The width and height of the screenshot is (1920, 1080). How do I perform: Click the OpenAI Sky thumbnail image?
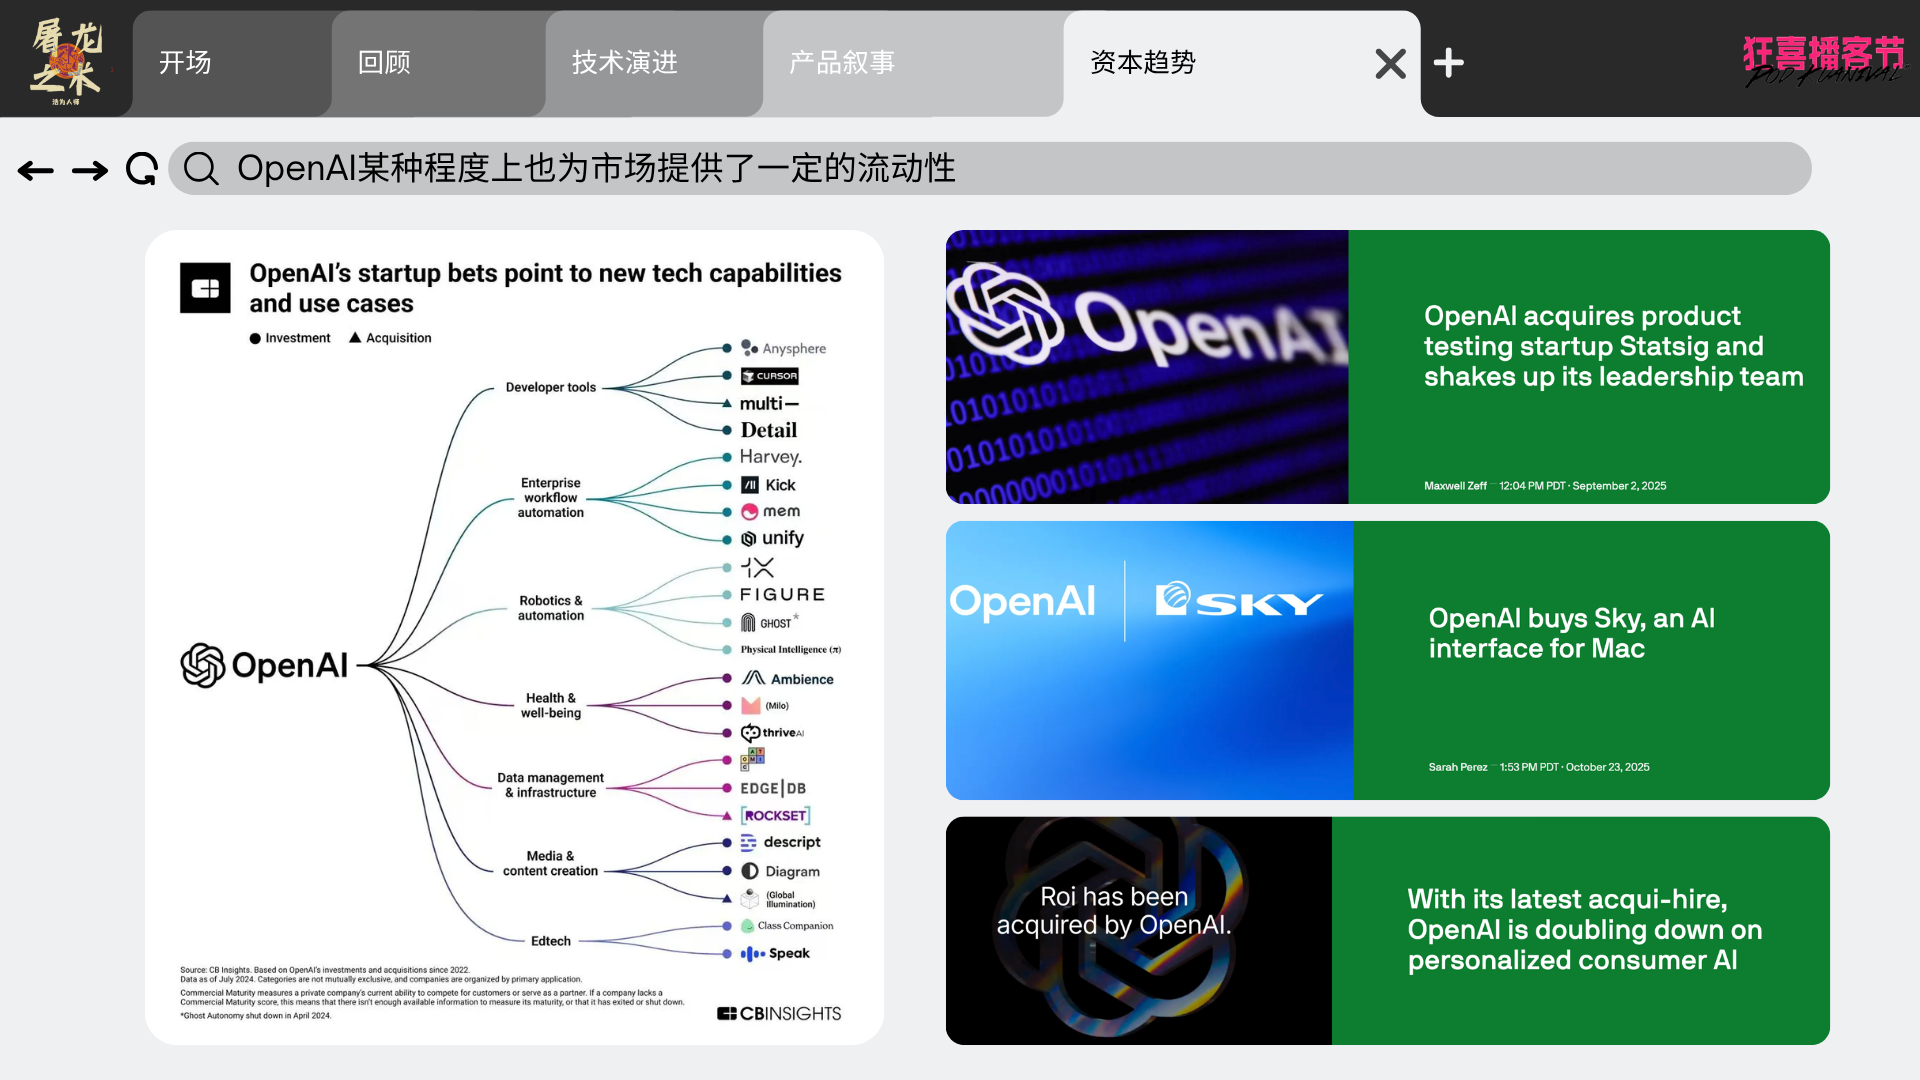coord(1148,660)
